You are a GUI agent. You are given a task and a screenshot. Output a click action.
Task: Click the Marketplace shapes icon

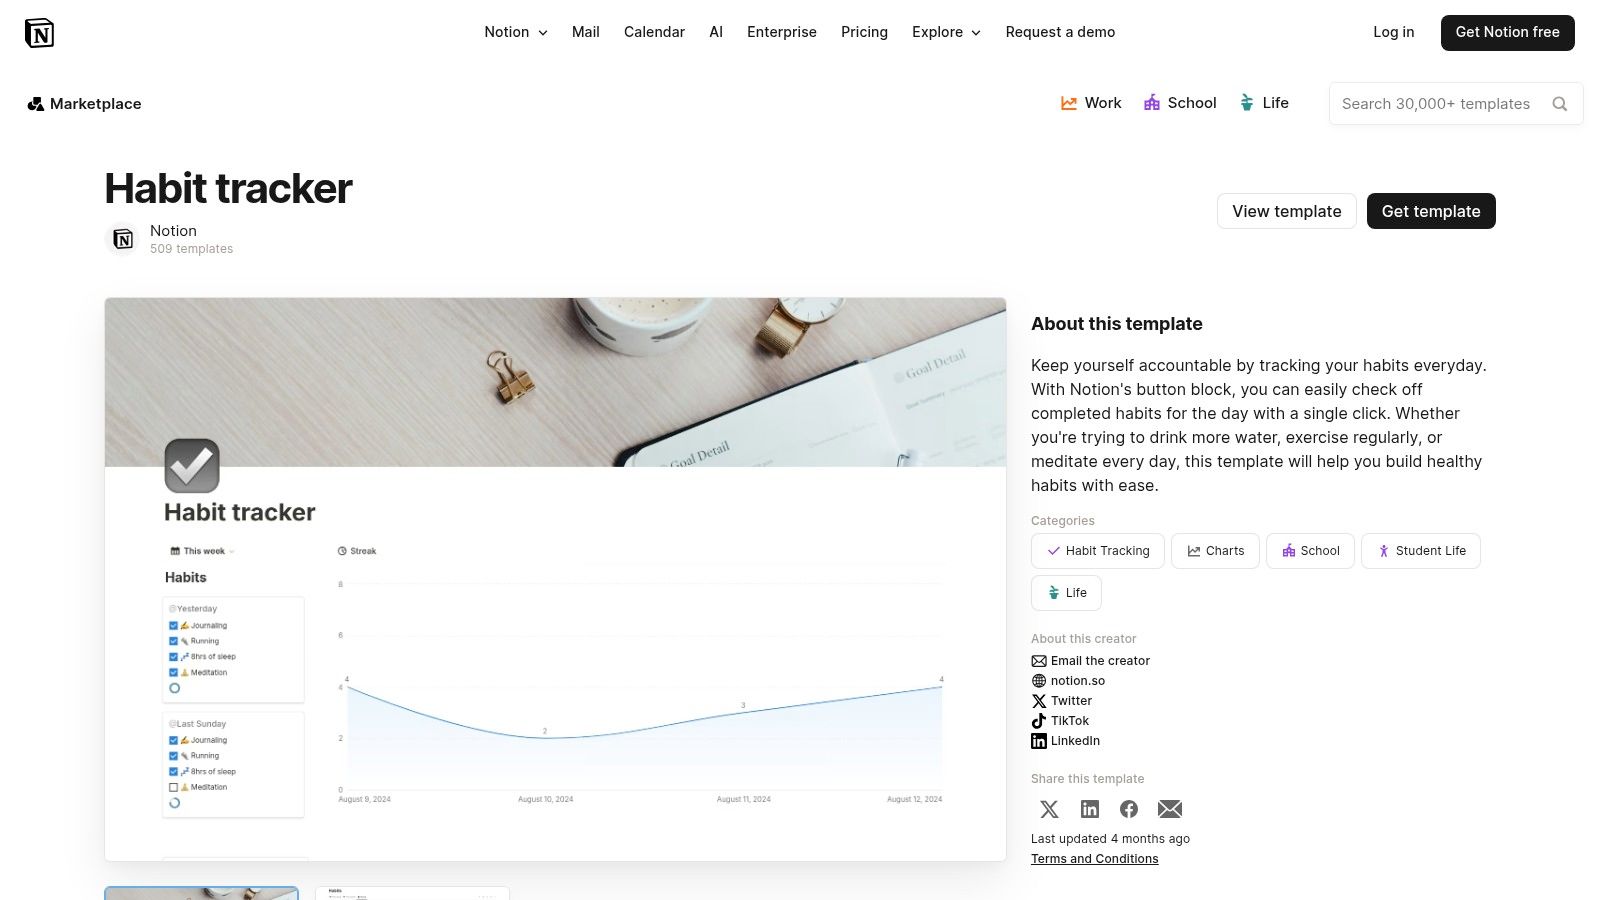pos(36,104)
